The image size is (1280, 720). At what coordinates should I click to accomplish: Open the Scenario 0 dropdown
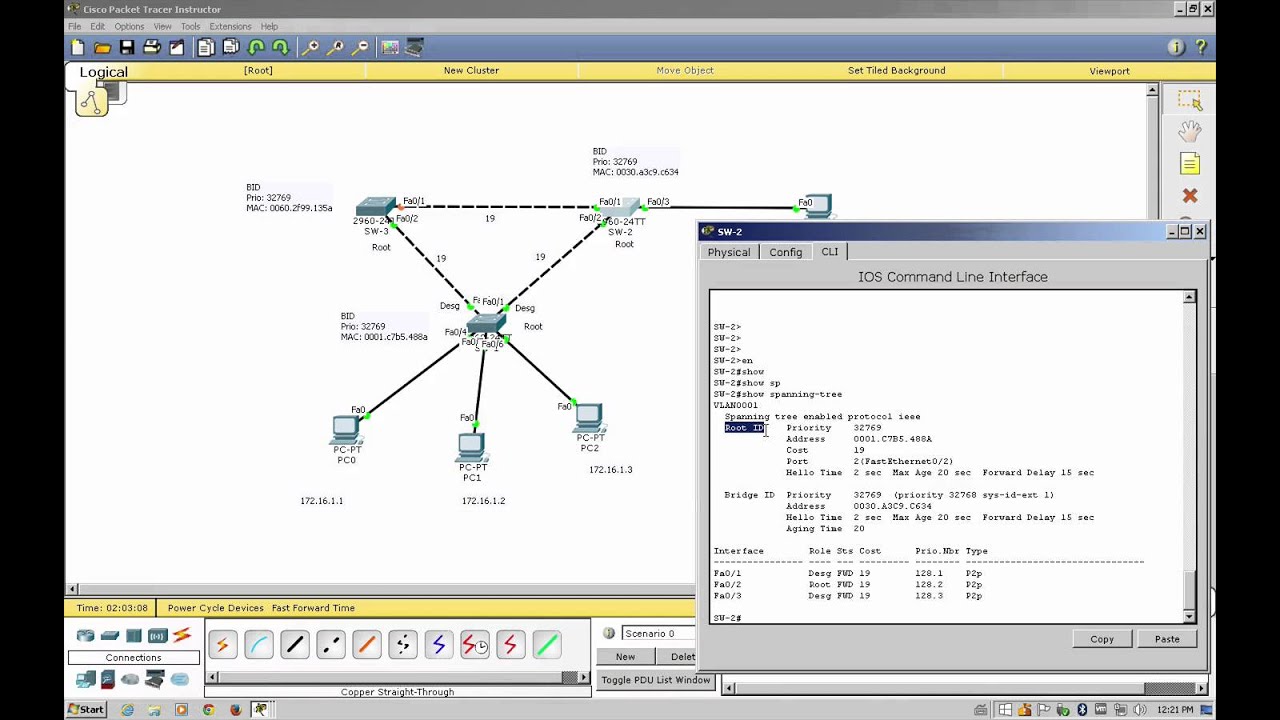click(x=657, y=633)
